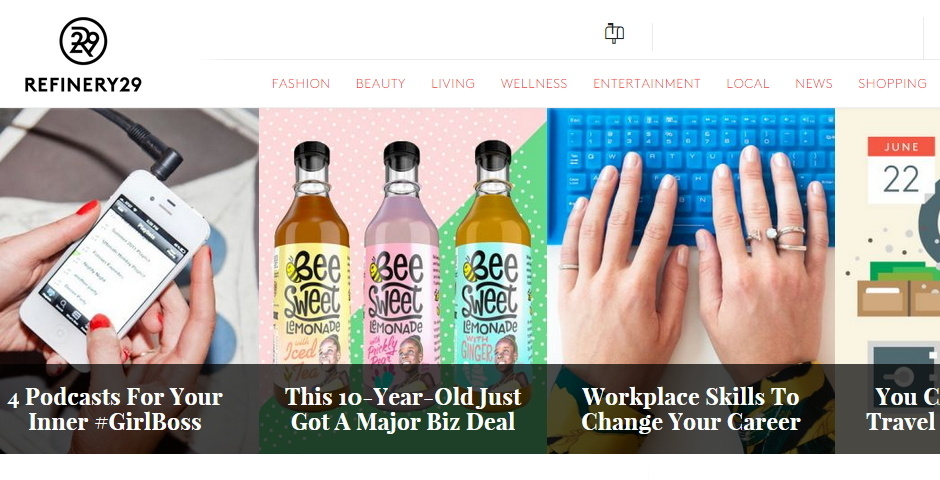940x480 pixels.
Task: Click the partially visible 'You C... Travel' headline
Action: [903, 409]
